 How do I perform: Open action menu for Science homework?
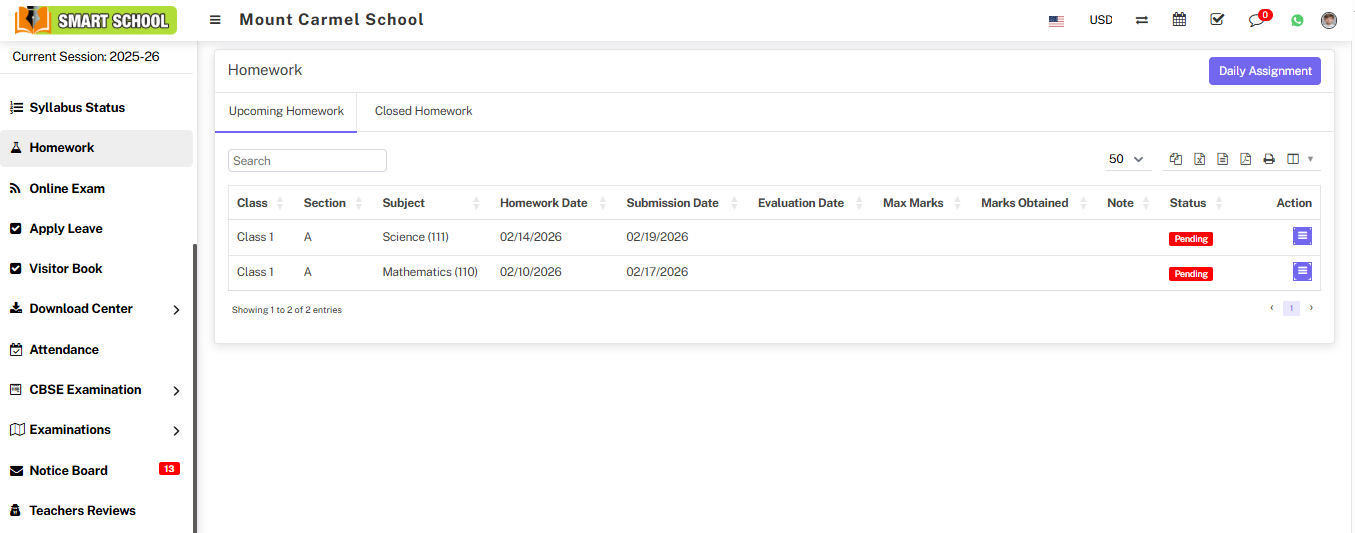pyautogui.click(x=1301, y=237)
